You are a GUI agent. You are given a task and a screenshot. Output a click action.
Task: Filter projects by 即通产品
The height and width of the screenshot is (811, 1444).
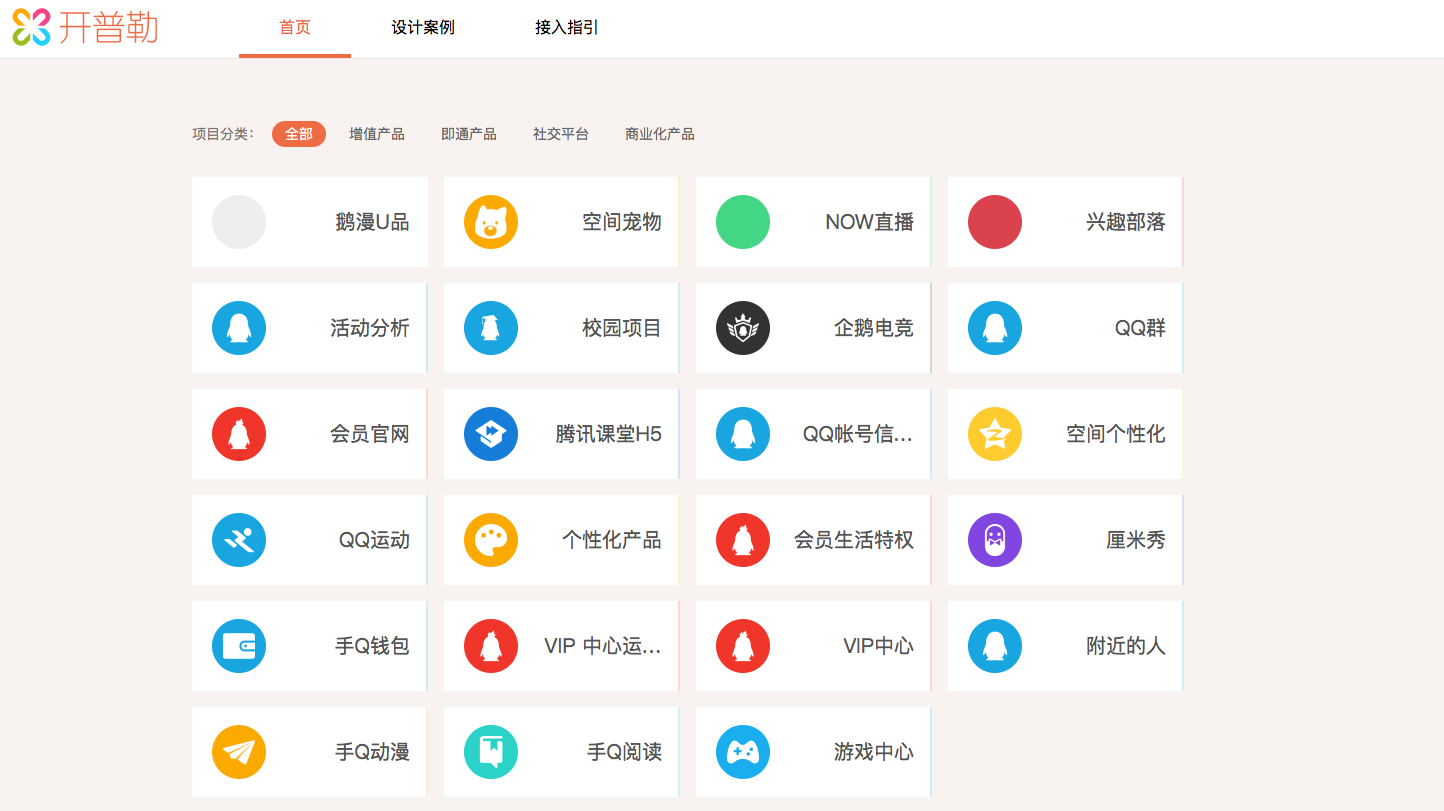point(469,134)
